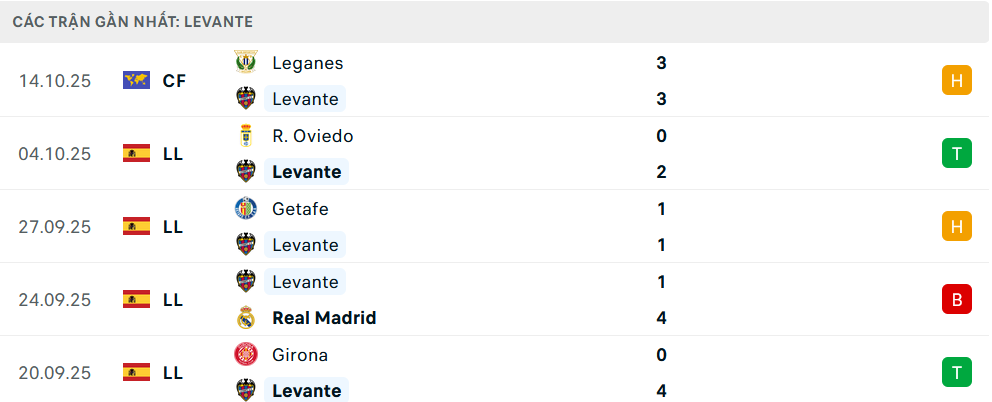Screen dimensions: 992x402
Task: Click the red B result badge
Action: (956, 299)
